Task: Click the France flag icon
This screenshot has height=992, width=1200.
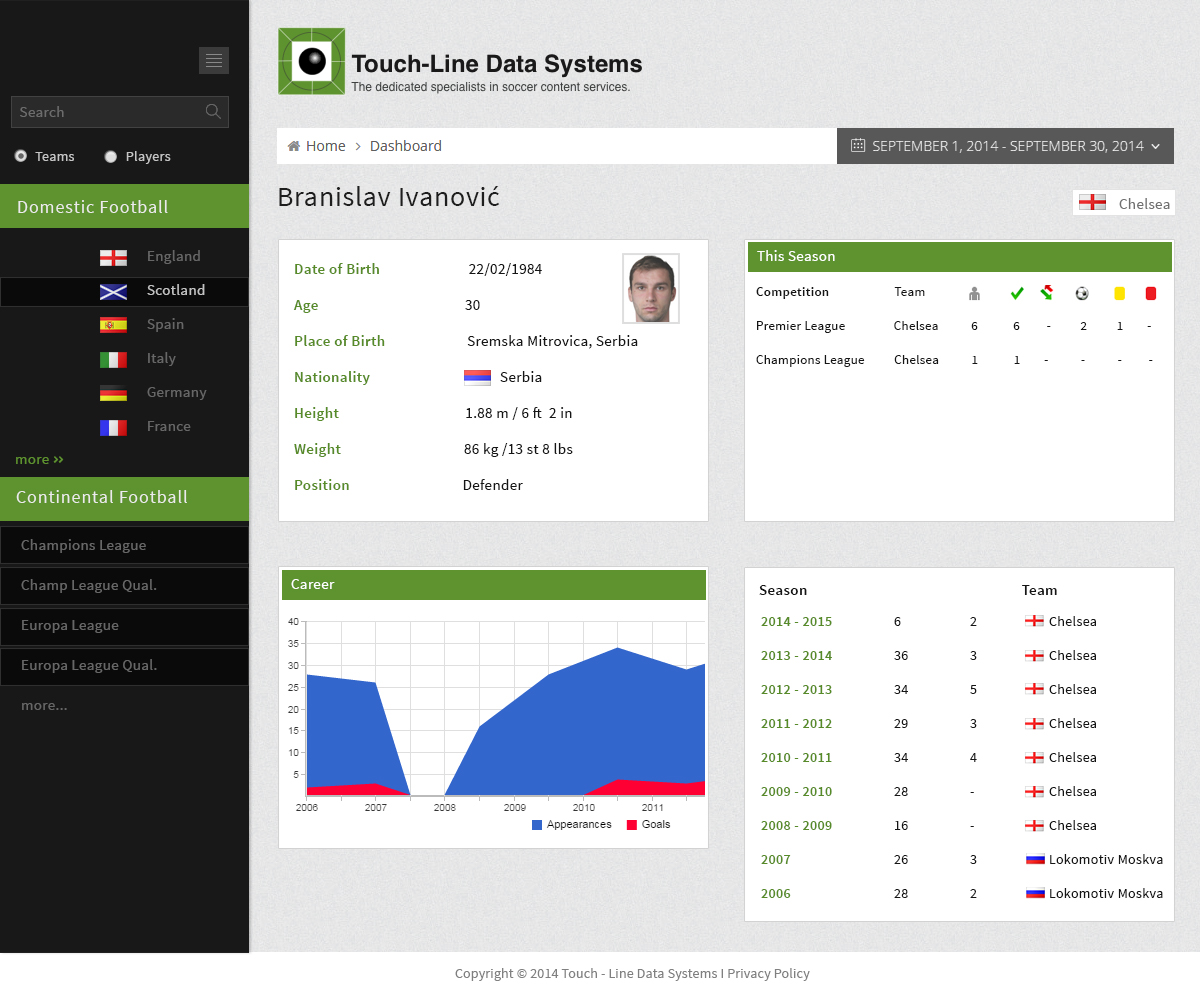Action: 113,427
